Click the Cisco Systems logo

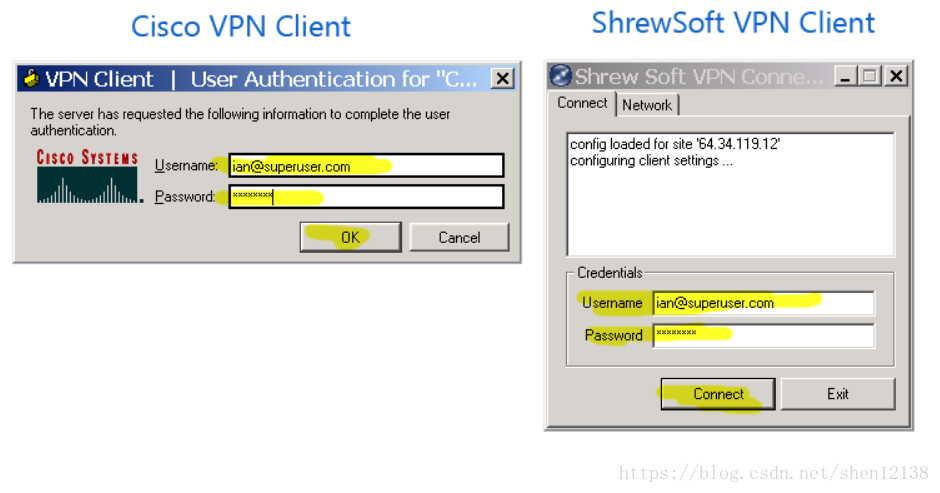click(x=87, y=176)
